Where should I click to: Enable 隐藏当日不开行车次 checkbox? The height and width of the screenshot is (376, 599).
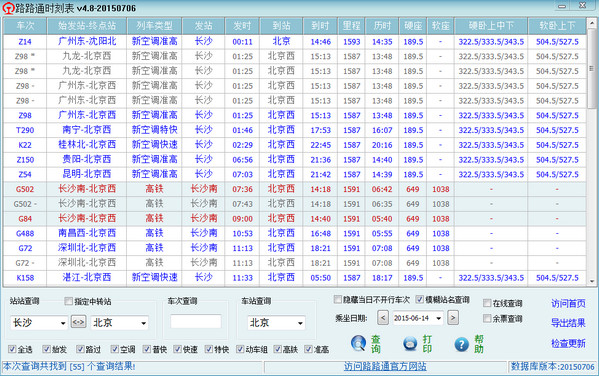click(338, 299)
